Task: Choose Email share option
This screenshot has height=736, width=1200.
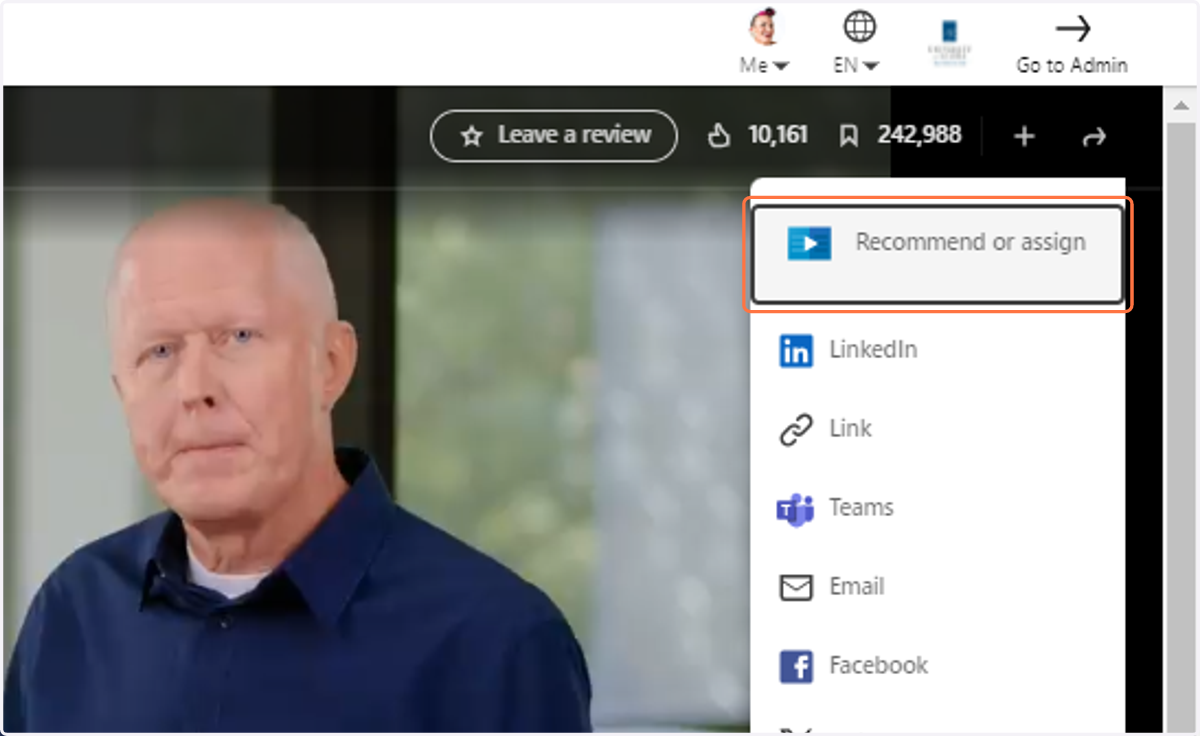Action: [938, 587]
